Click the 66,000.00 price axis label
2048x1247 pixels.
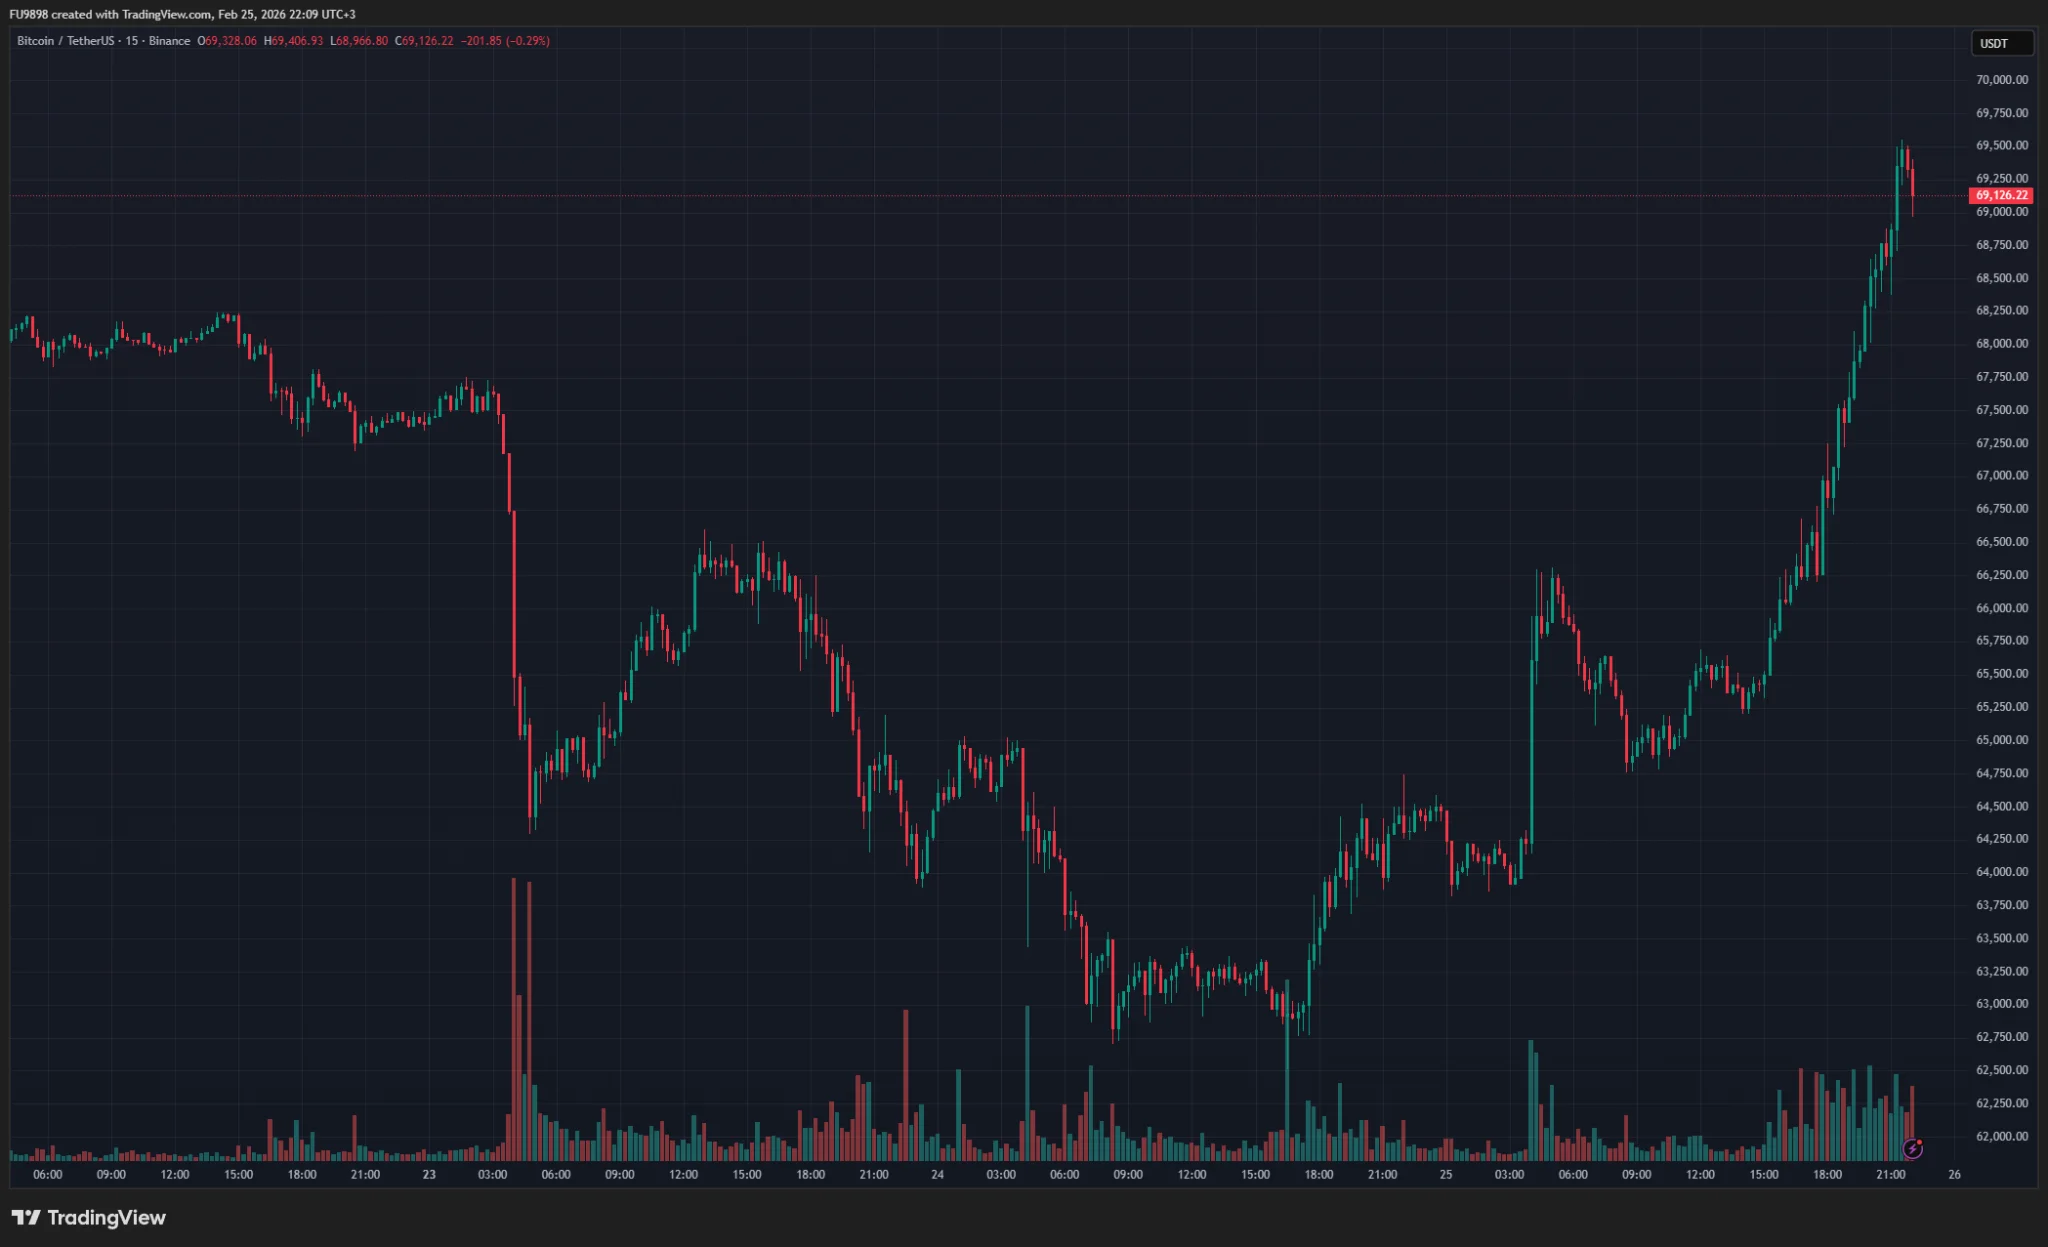click(x=2001, y=608)
